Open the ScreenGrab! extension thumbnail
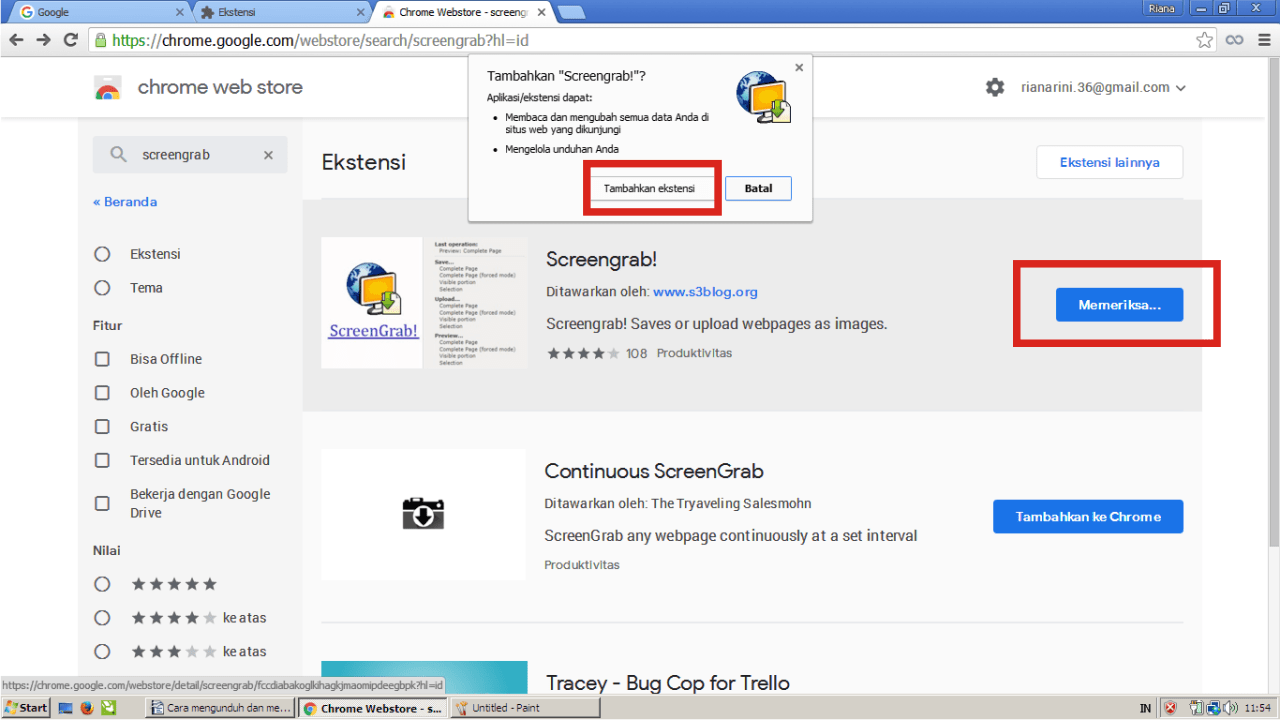Image resolution: width=1280 pixels, height=720 pixels. tap(424, 303)
